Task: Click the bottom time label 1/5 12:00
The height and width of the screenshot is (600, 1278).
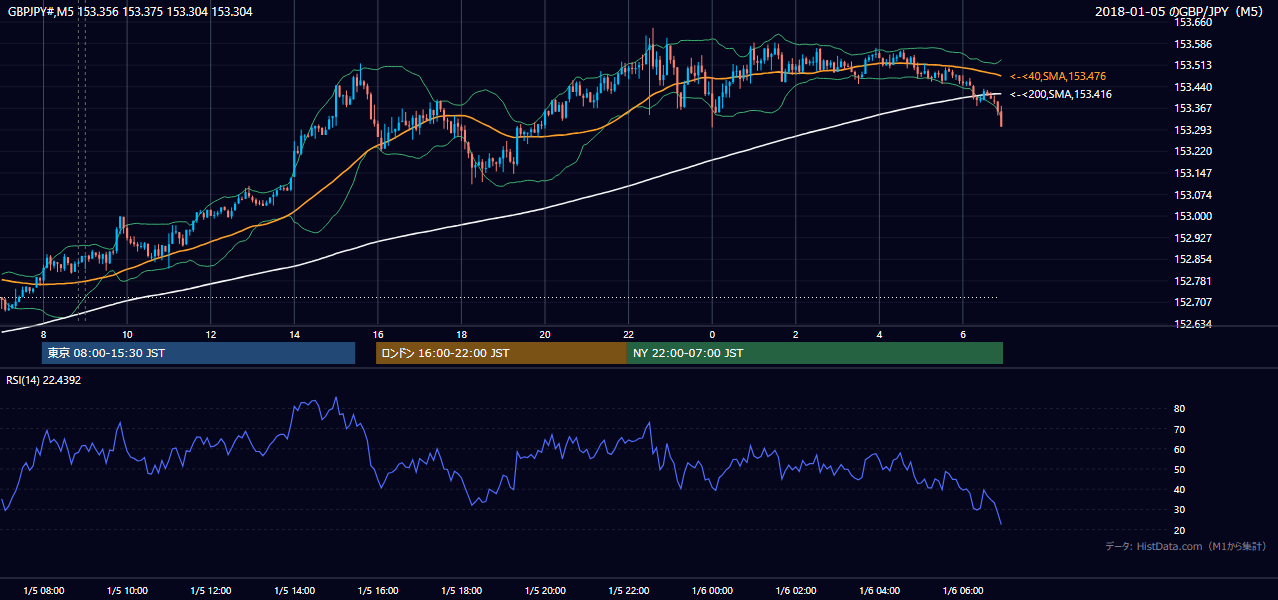Action: (211, 591)
